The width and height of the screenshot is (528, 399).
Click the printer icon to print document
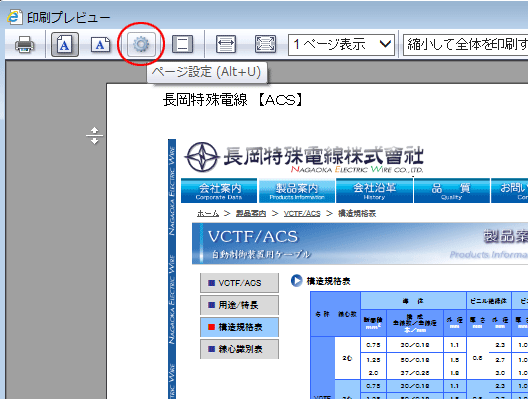pos(25,44)
